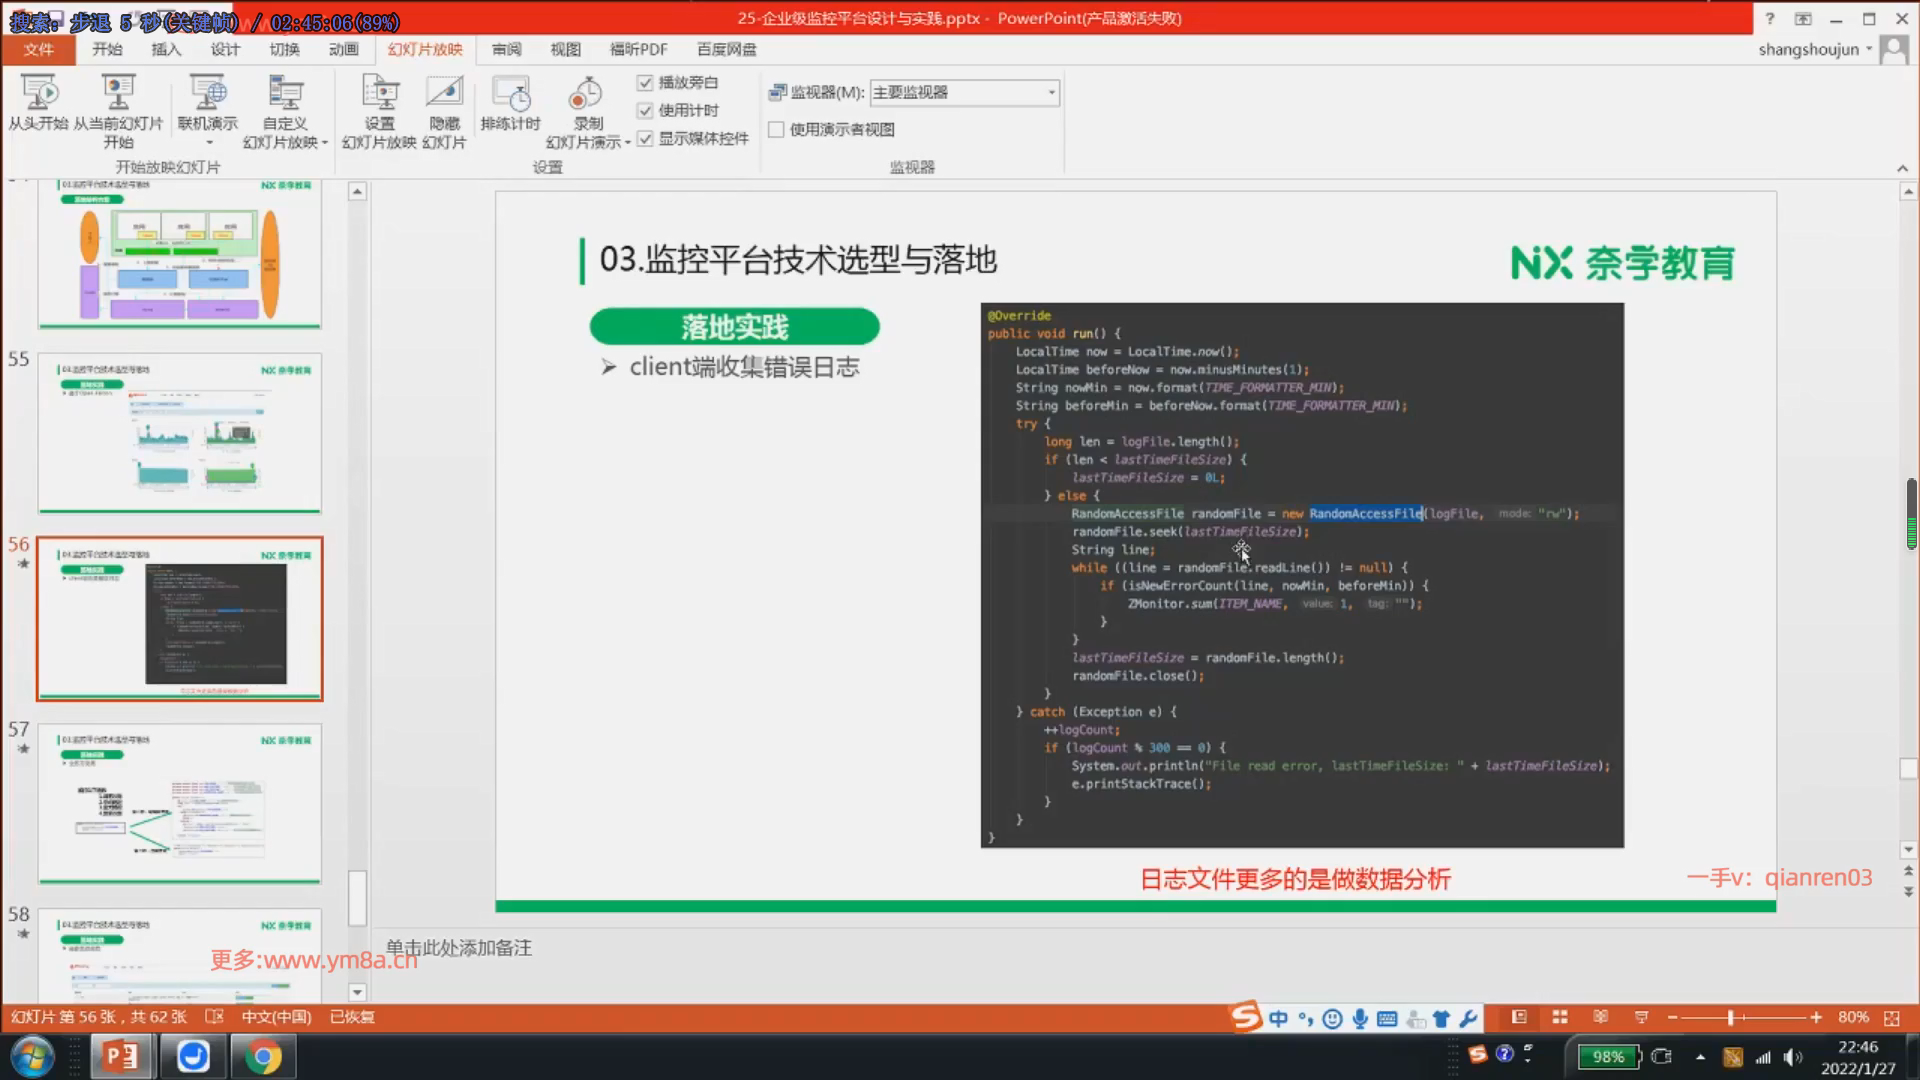1920x1080 pixels.
Task: Open the 监视器 monitor dropdown
Action: (x=1051, y=92)
